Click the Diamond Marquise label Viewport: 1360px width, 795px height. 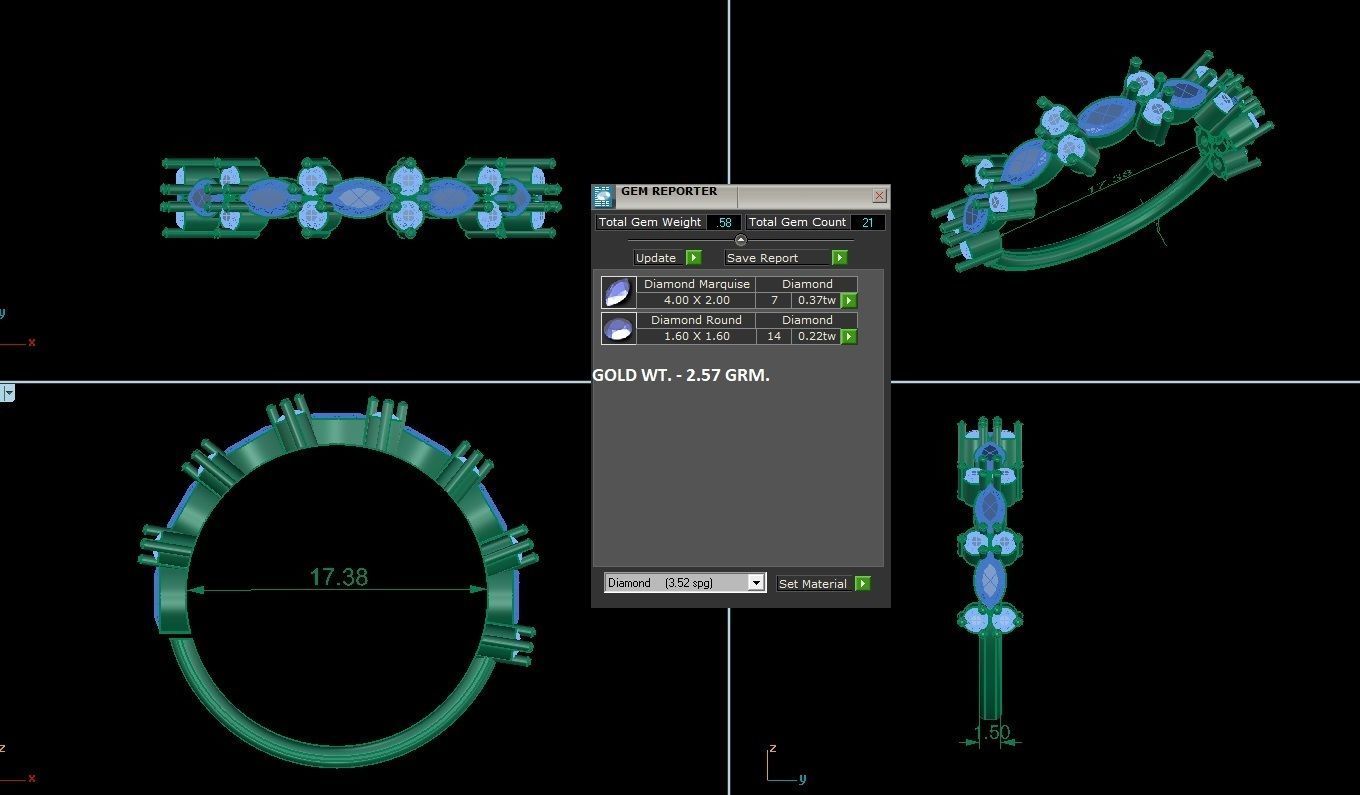697,284
